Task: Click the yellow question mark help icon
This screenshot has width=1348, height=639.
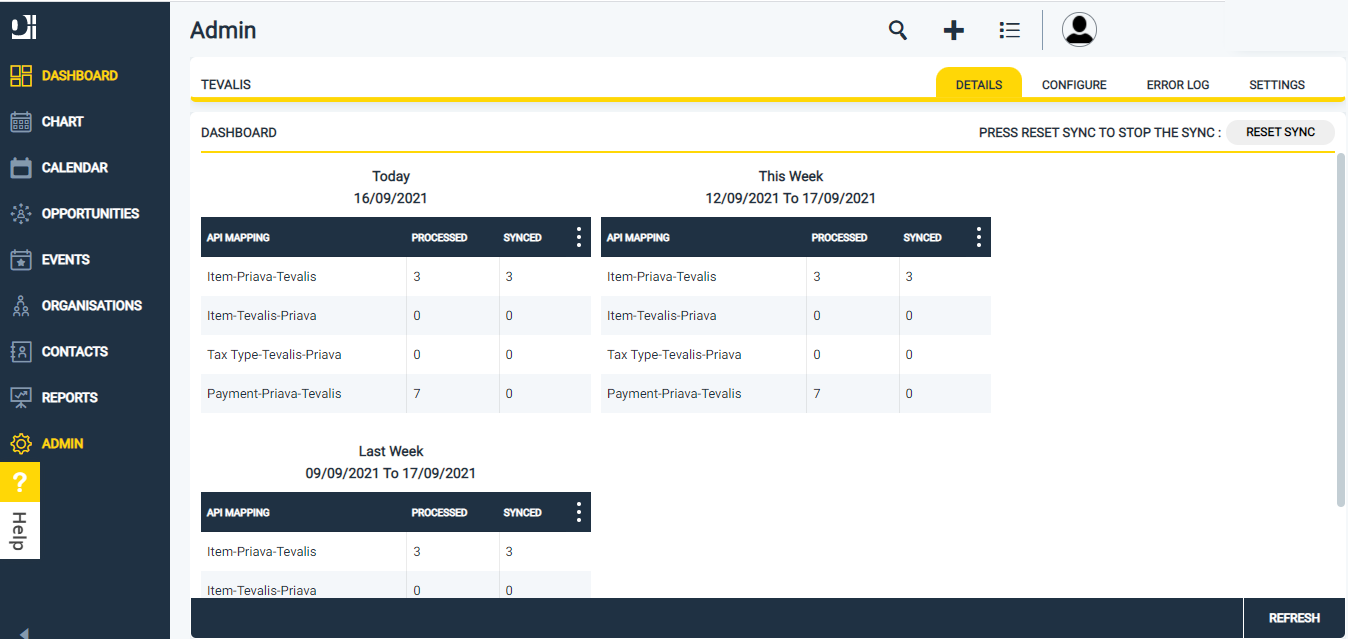Action: 20,482
